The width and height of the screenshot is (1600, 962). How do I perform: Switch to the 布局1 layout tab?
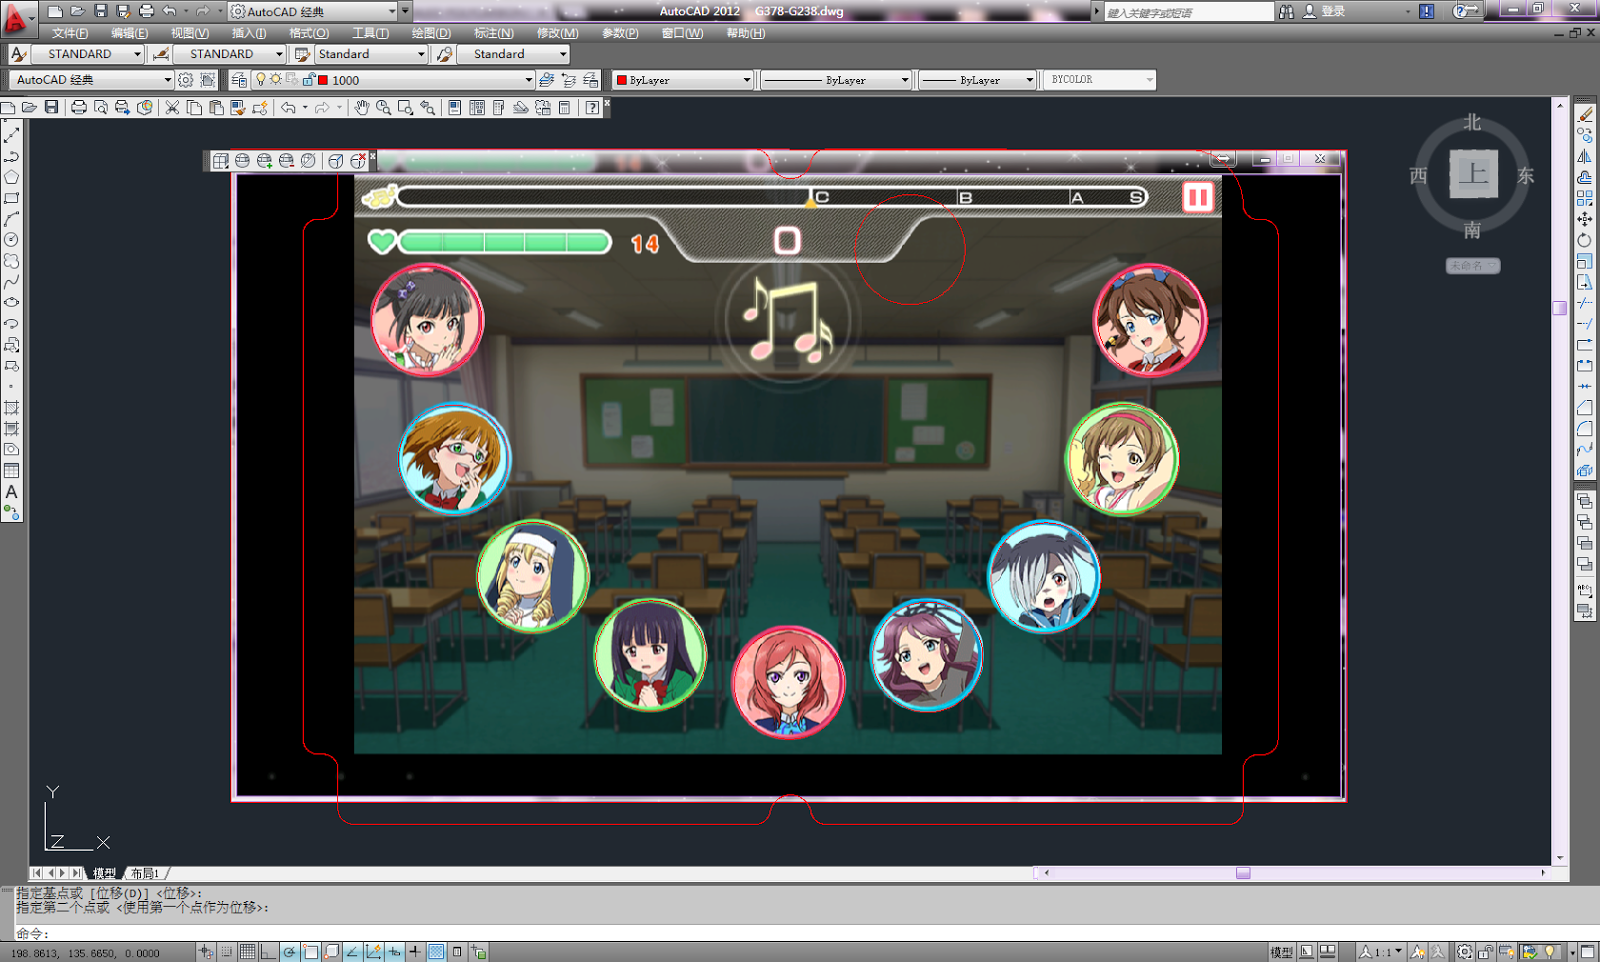point(145,873)
